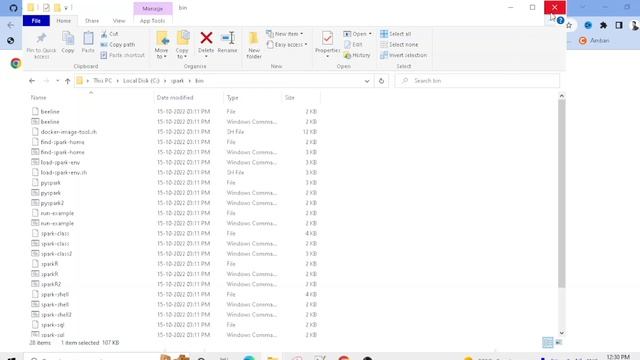Viewport: 640px width, 360px height.
Task: Open recent locations dropdown arrow
Action: point(58,81)
